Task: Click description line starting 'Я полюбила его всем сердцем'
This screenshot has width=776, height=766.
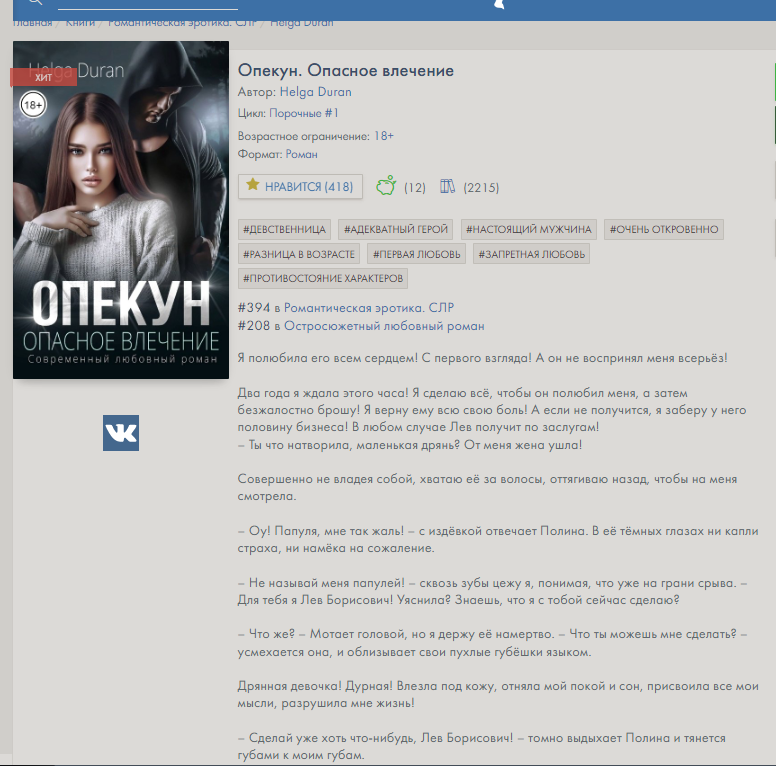Action: [x=483, y=358]
